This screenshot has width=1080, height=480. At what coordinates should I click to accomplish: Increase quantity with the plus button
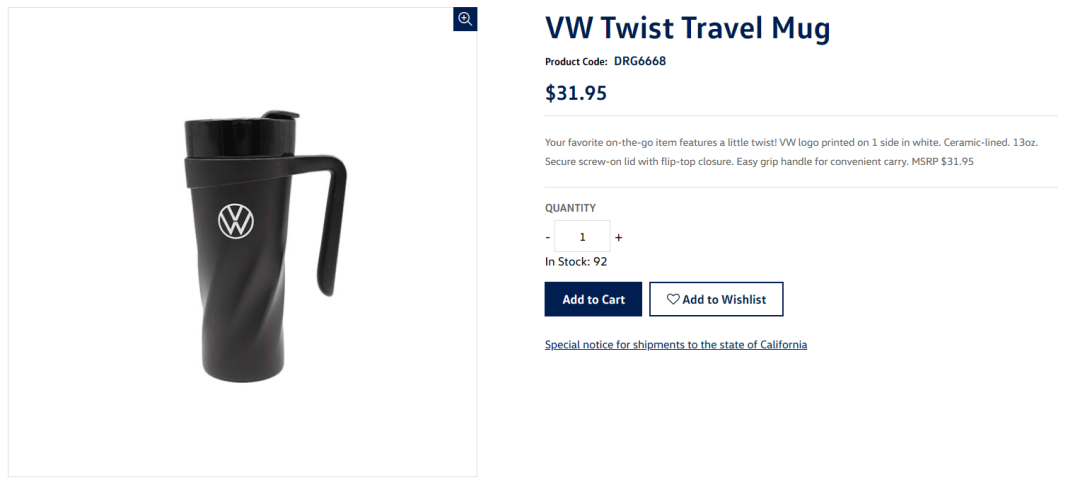click(x=618, y=237)
